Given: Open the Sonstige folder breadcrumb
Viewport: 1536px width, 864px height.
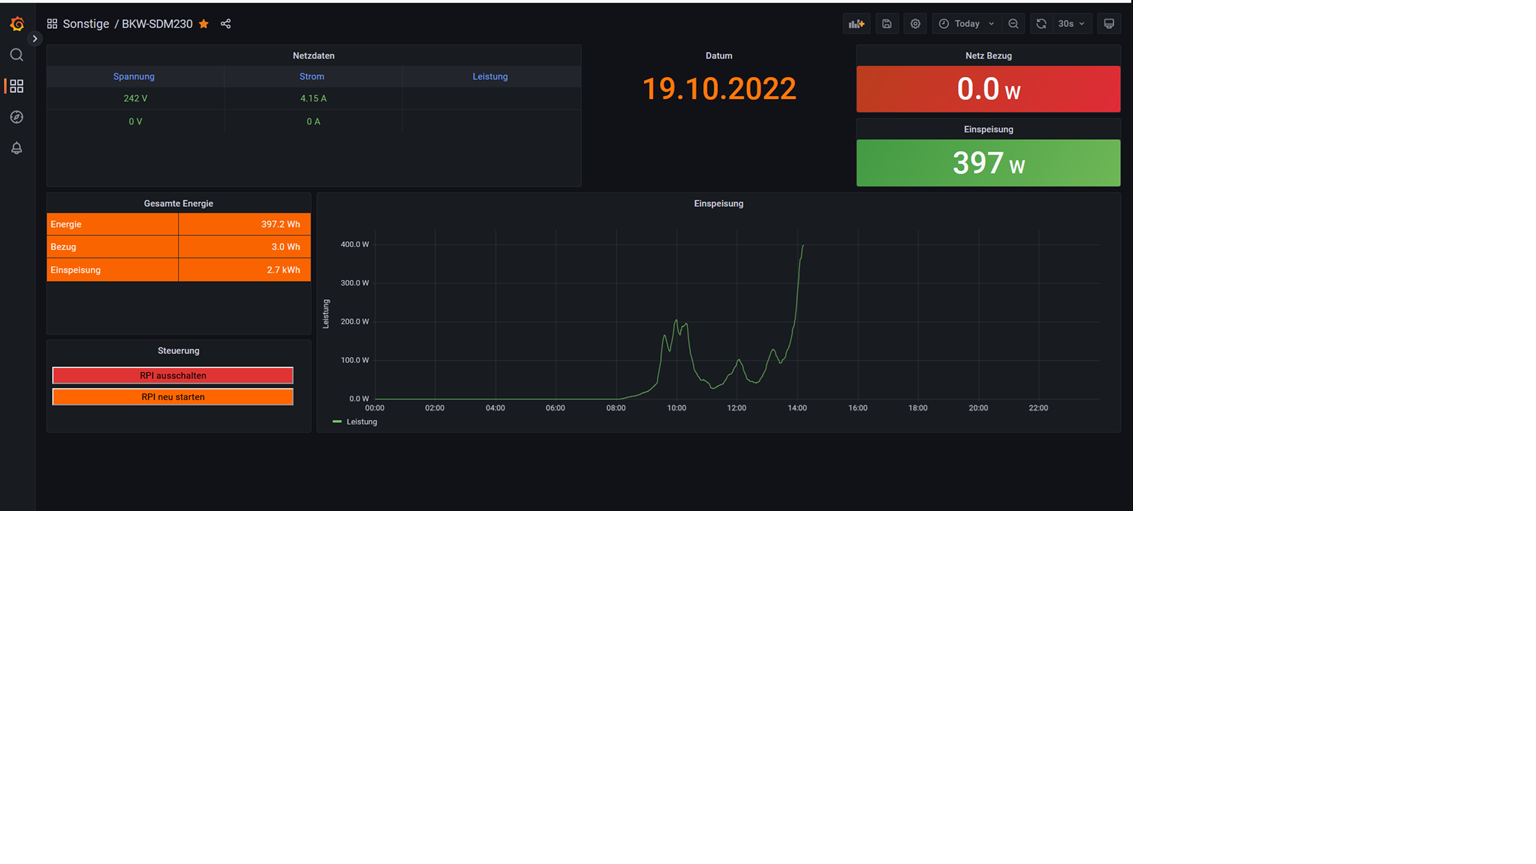Looking at the screenshot, I should click(85, 24).
